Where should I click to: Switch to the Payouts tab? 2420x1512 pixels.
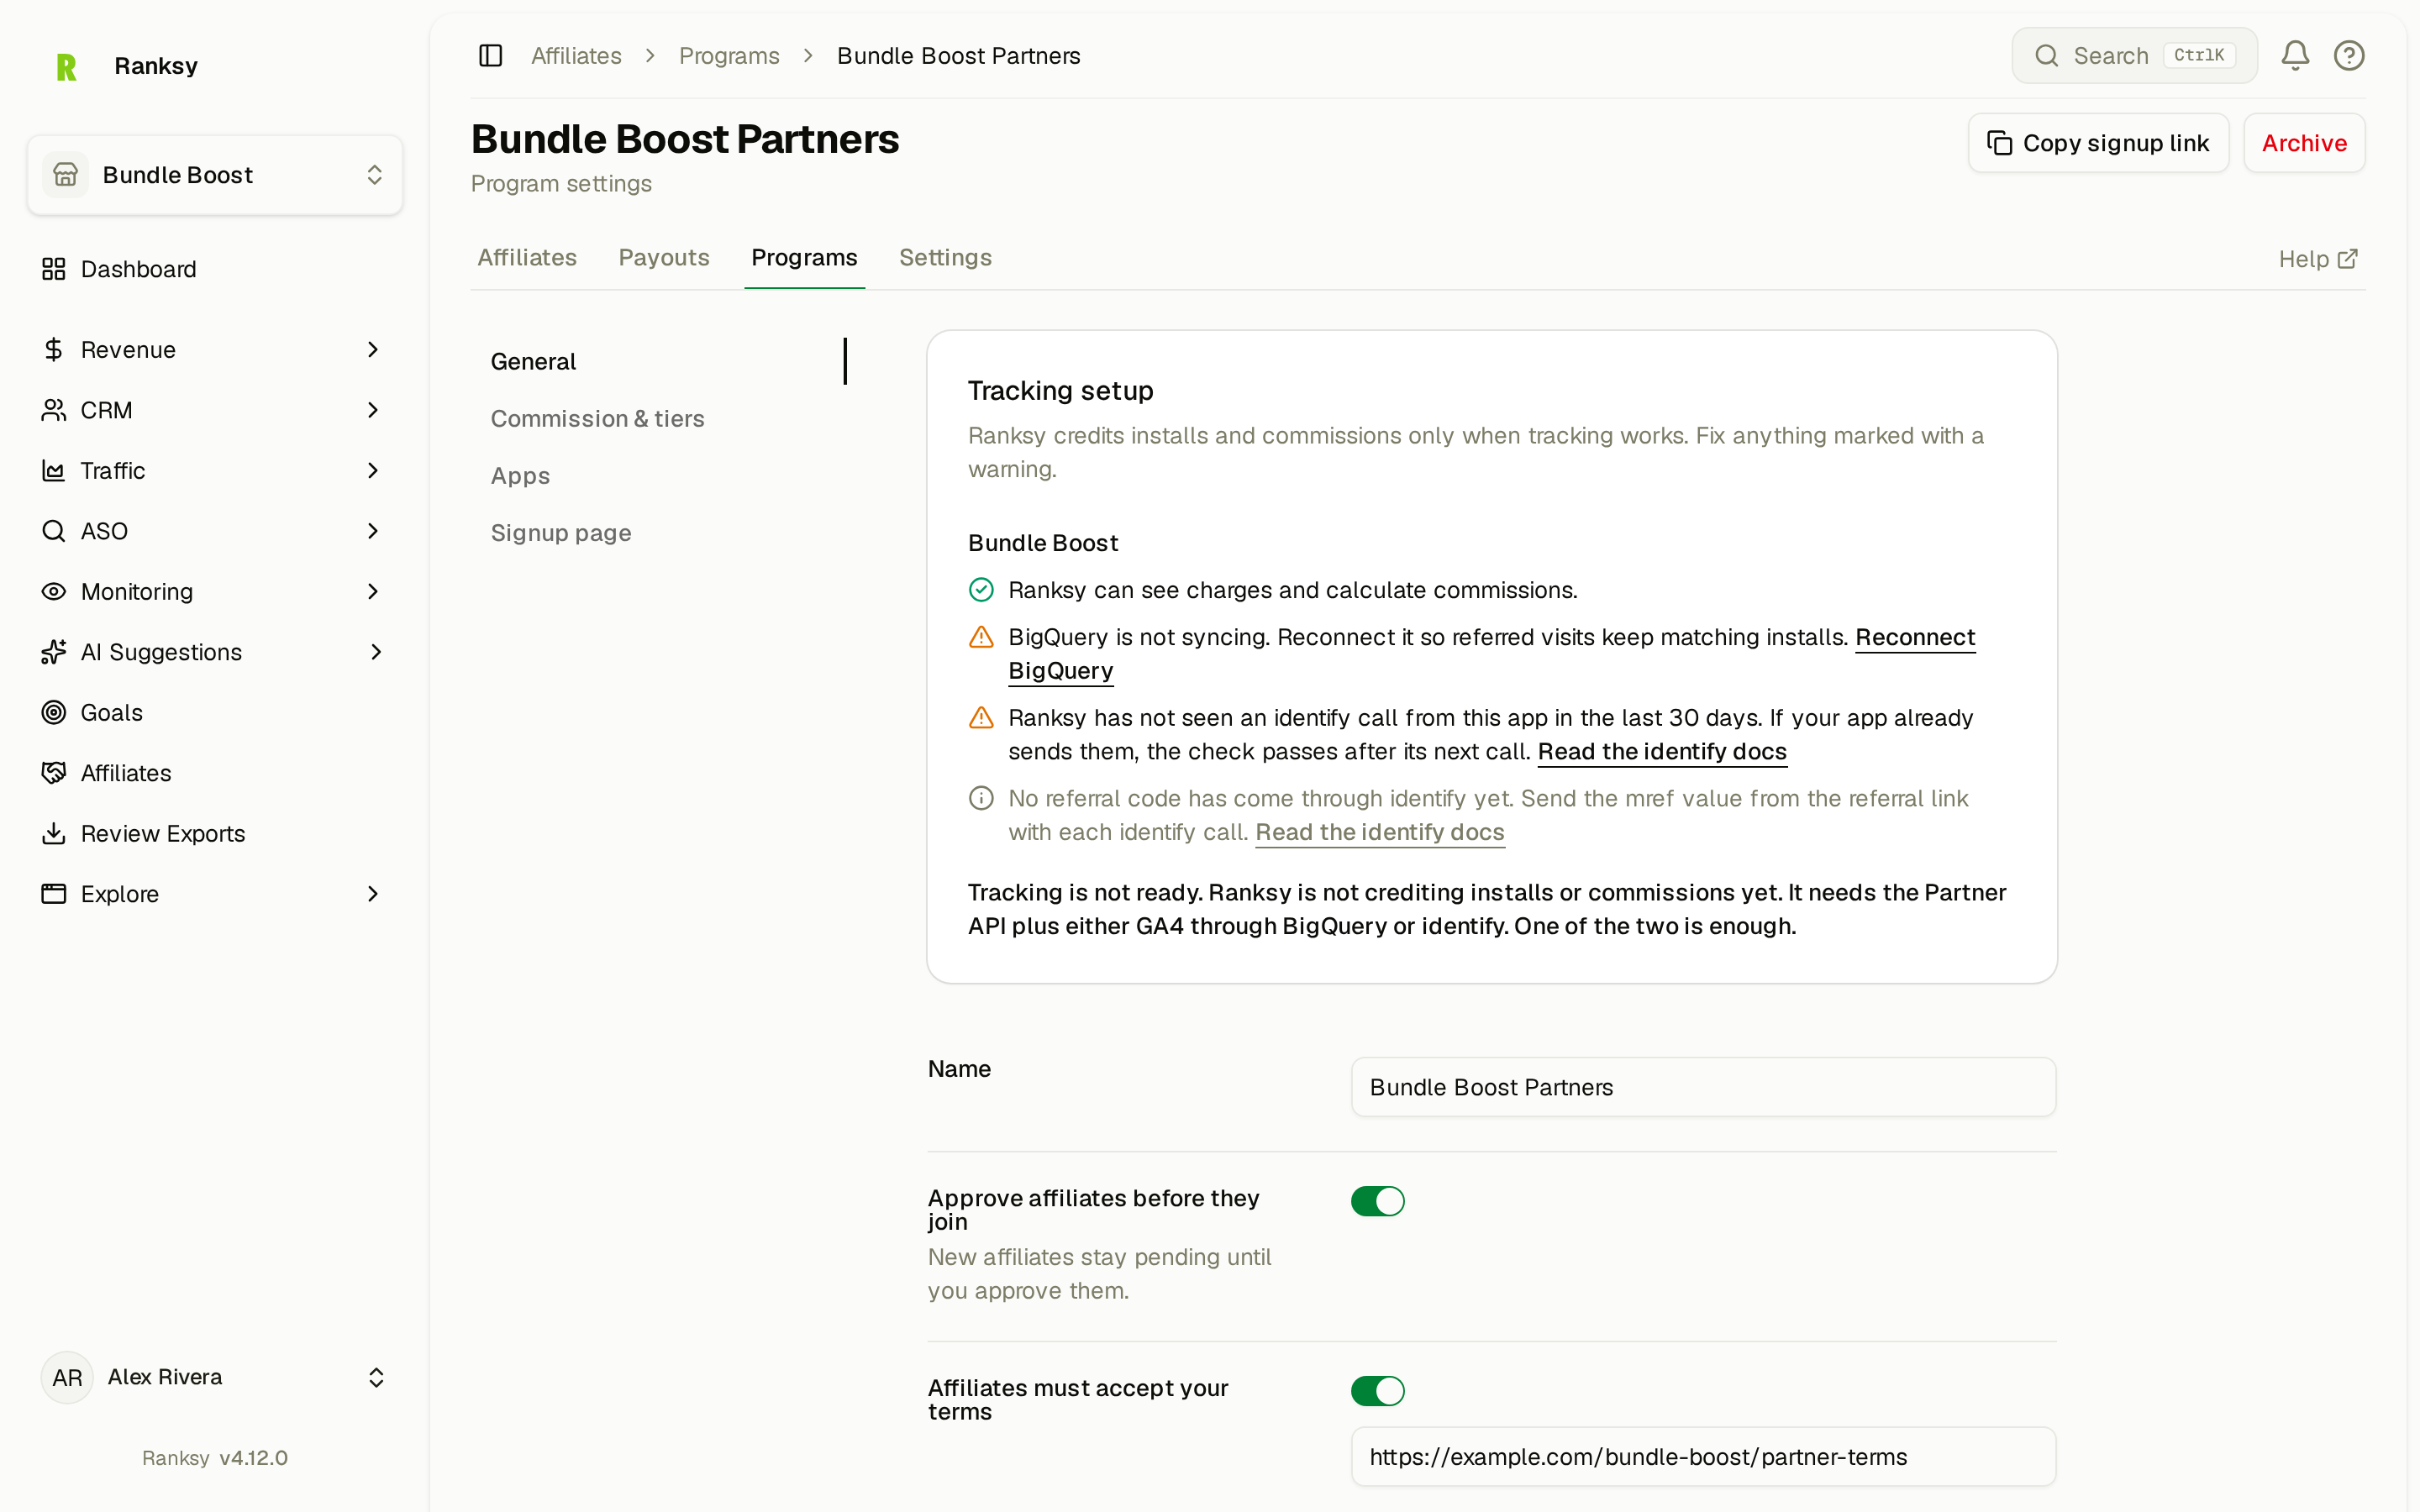click(664, 258)
